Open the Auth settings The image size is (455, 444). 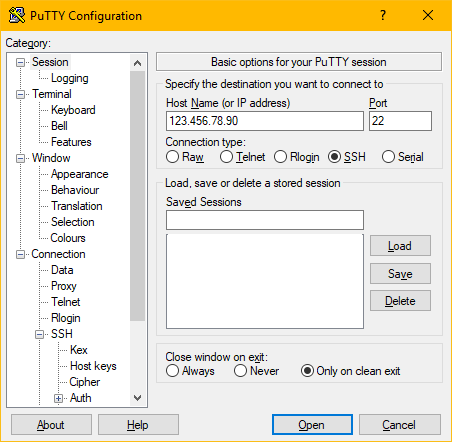tap(81, 398)
